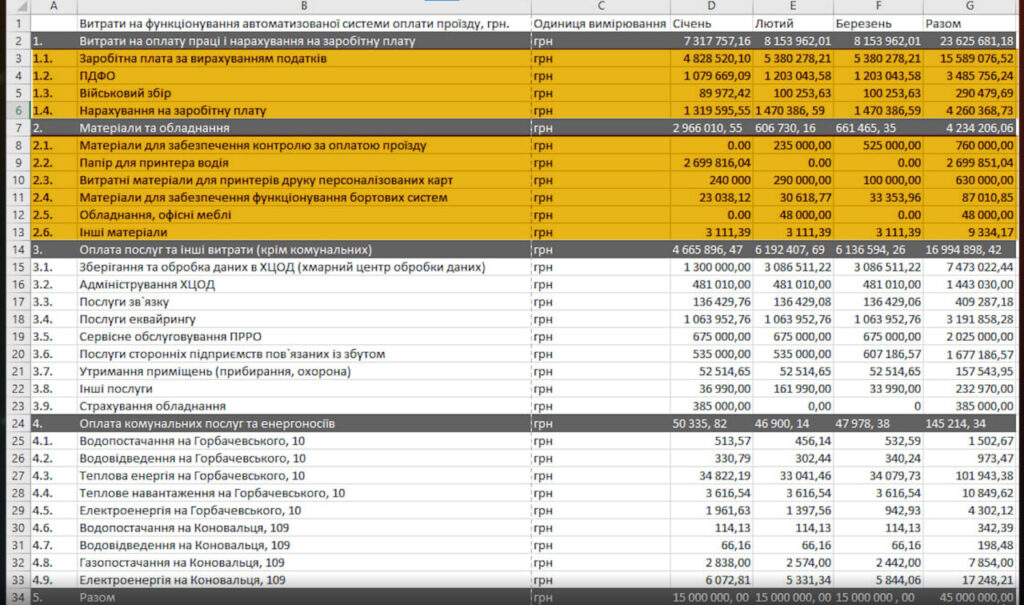1024x605 pixels.
Task: Click the value 4 828 520,10
Action: (x=717, y=58)
